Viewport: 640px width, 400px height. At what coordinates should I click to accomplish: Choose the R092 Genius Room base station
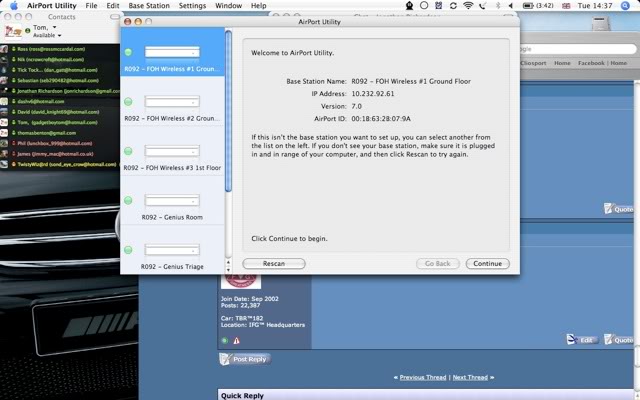click(172, 201)
